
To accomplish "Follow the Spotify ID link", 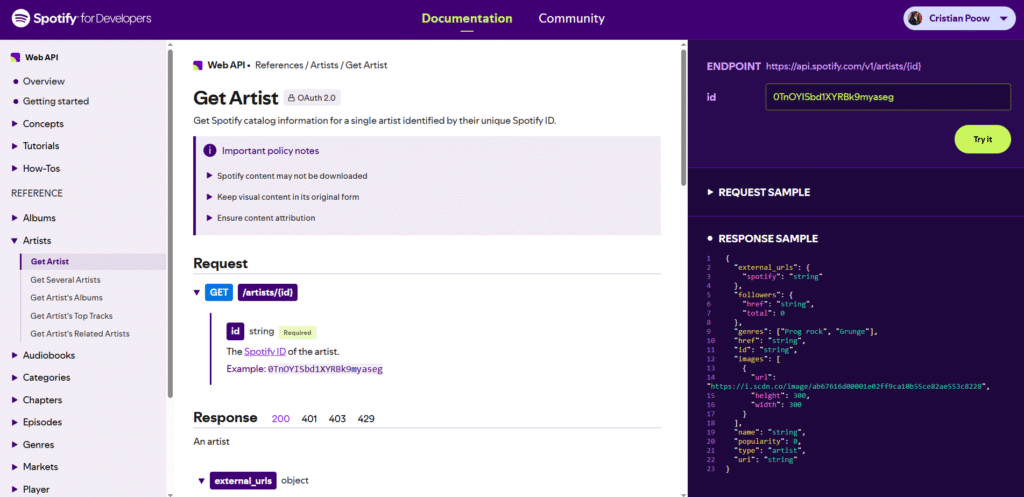I will pyautogui.click(x=265, y=353).
